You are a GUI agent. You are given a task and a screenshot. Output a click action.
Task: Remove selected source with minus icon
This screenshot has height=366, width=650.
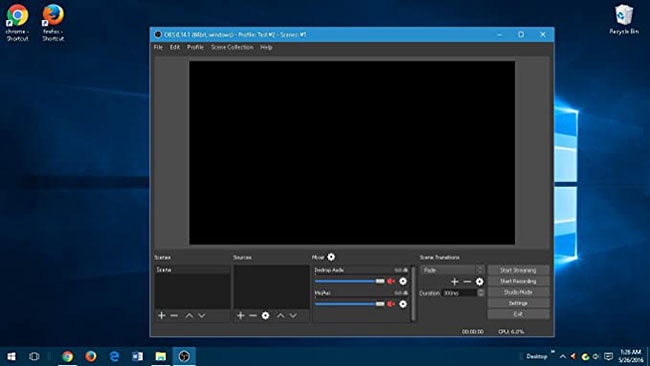253,315
